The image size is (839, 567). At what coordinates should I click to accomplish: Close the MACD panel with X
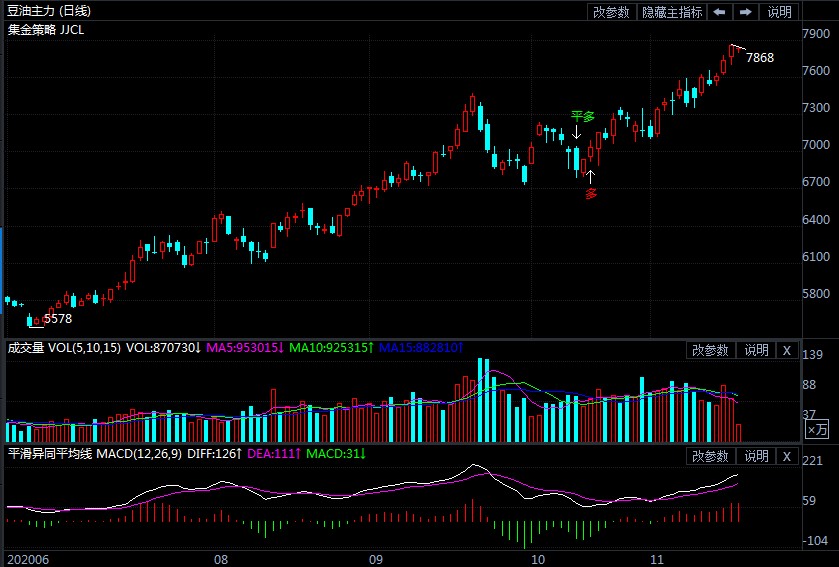[x=787, y=456]
